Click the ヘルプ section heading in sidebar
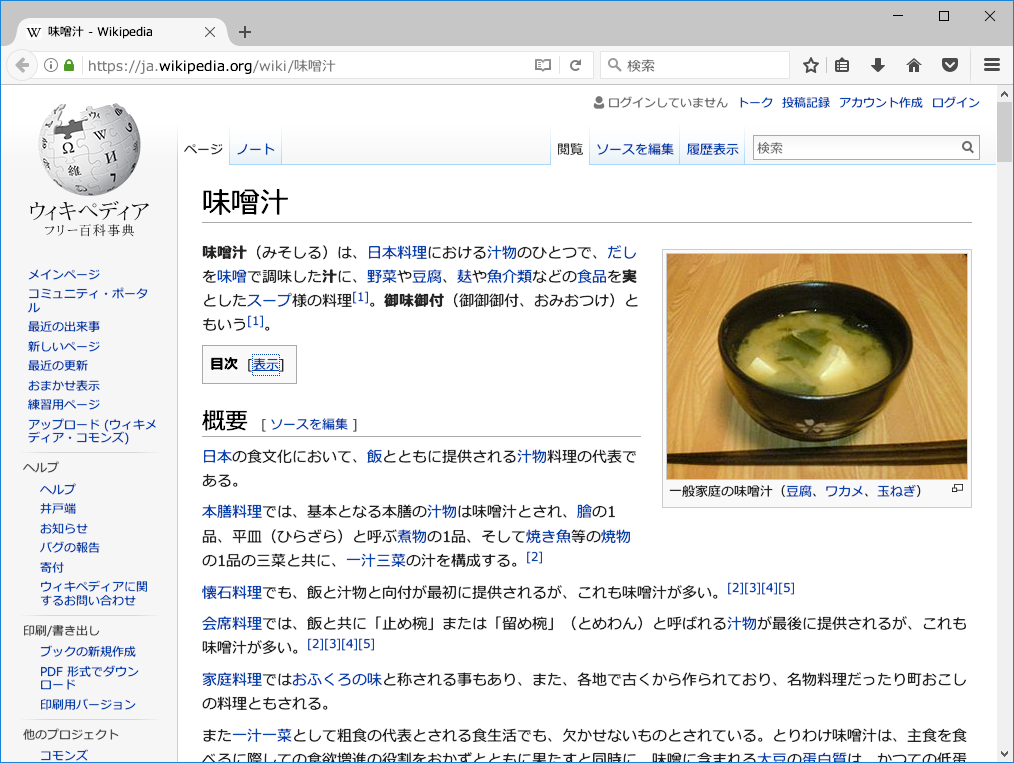Screen dimensions: 1014x763 tap(41, 467)
